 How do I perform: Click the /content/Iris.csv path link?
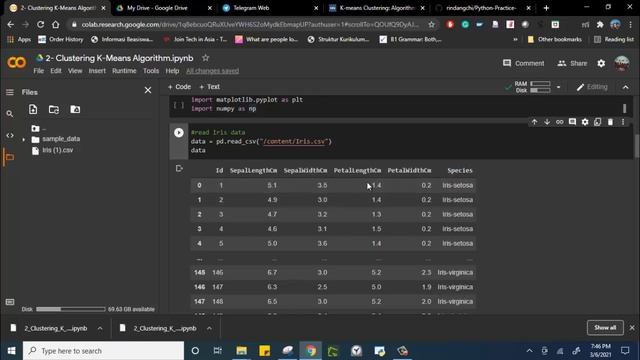point(294,142)
